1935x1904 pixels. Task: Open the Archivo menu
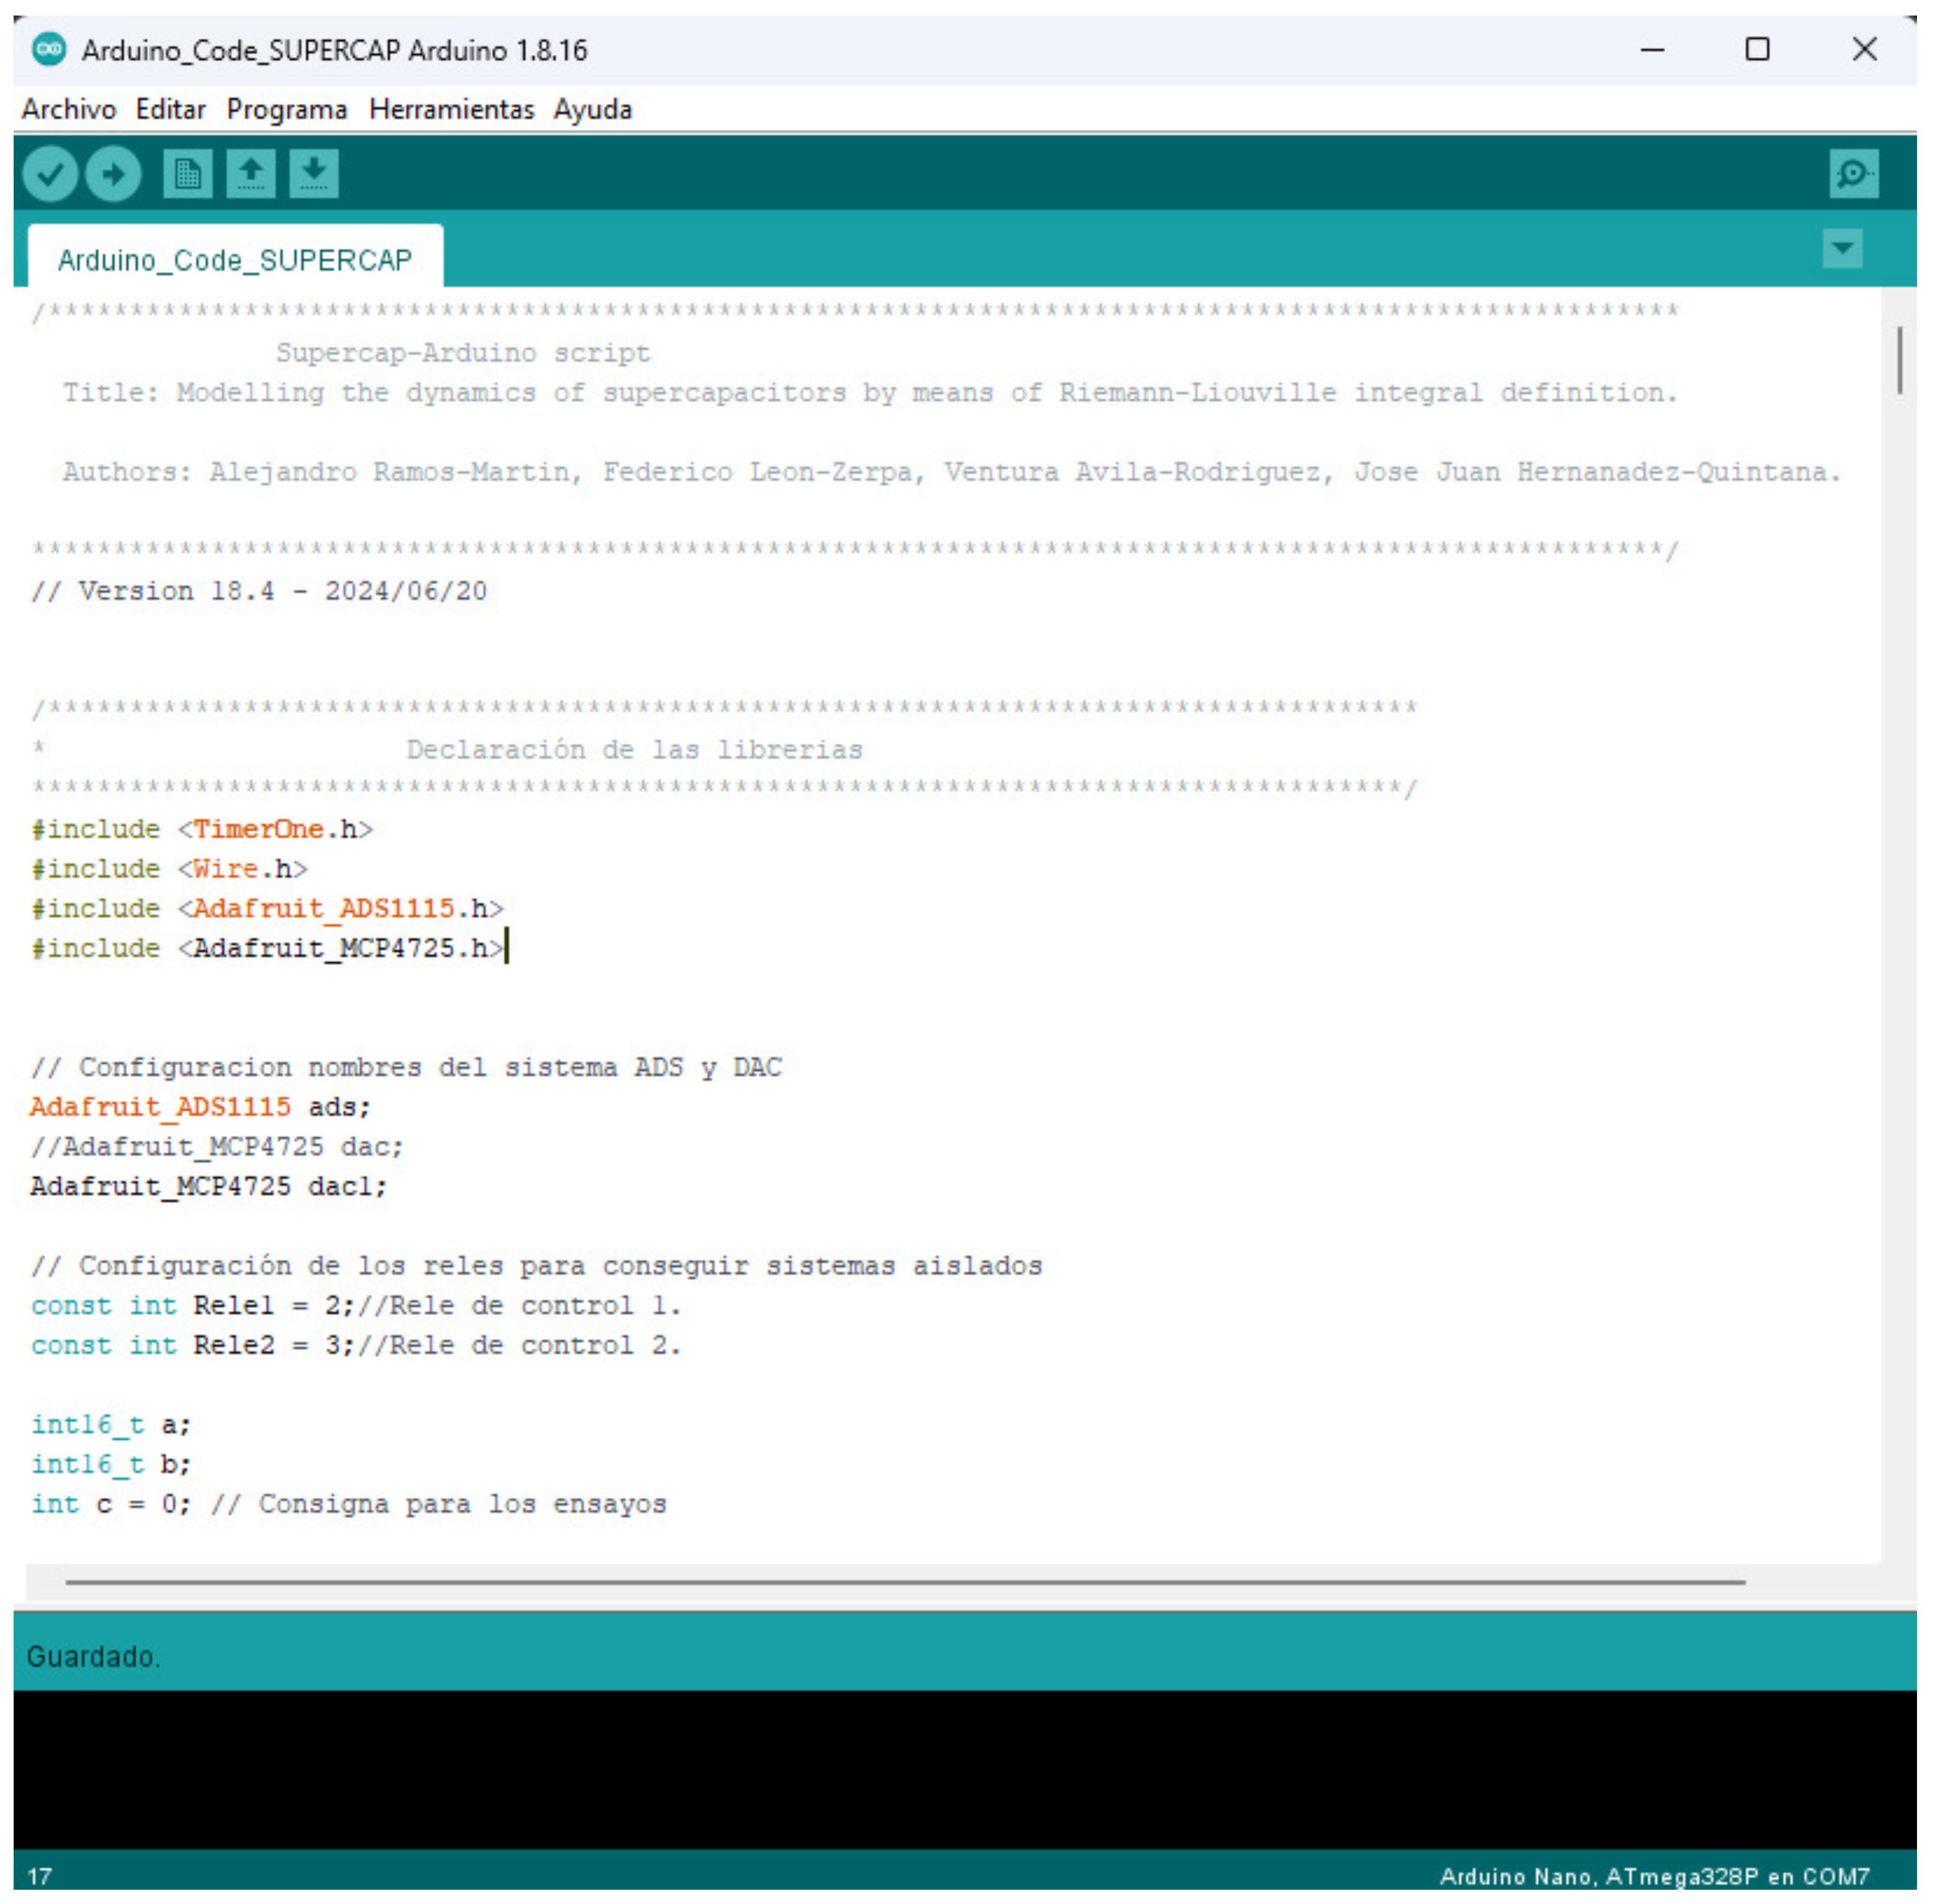[x=69, y=109]
